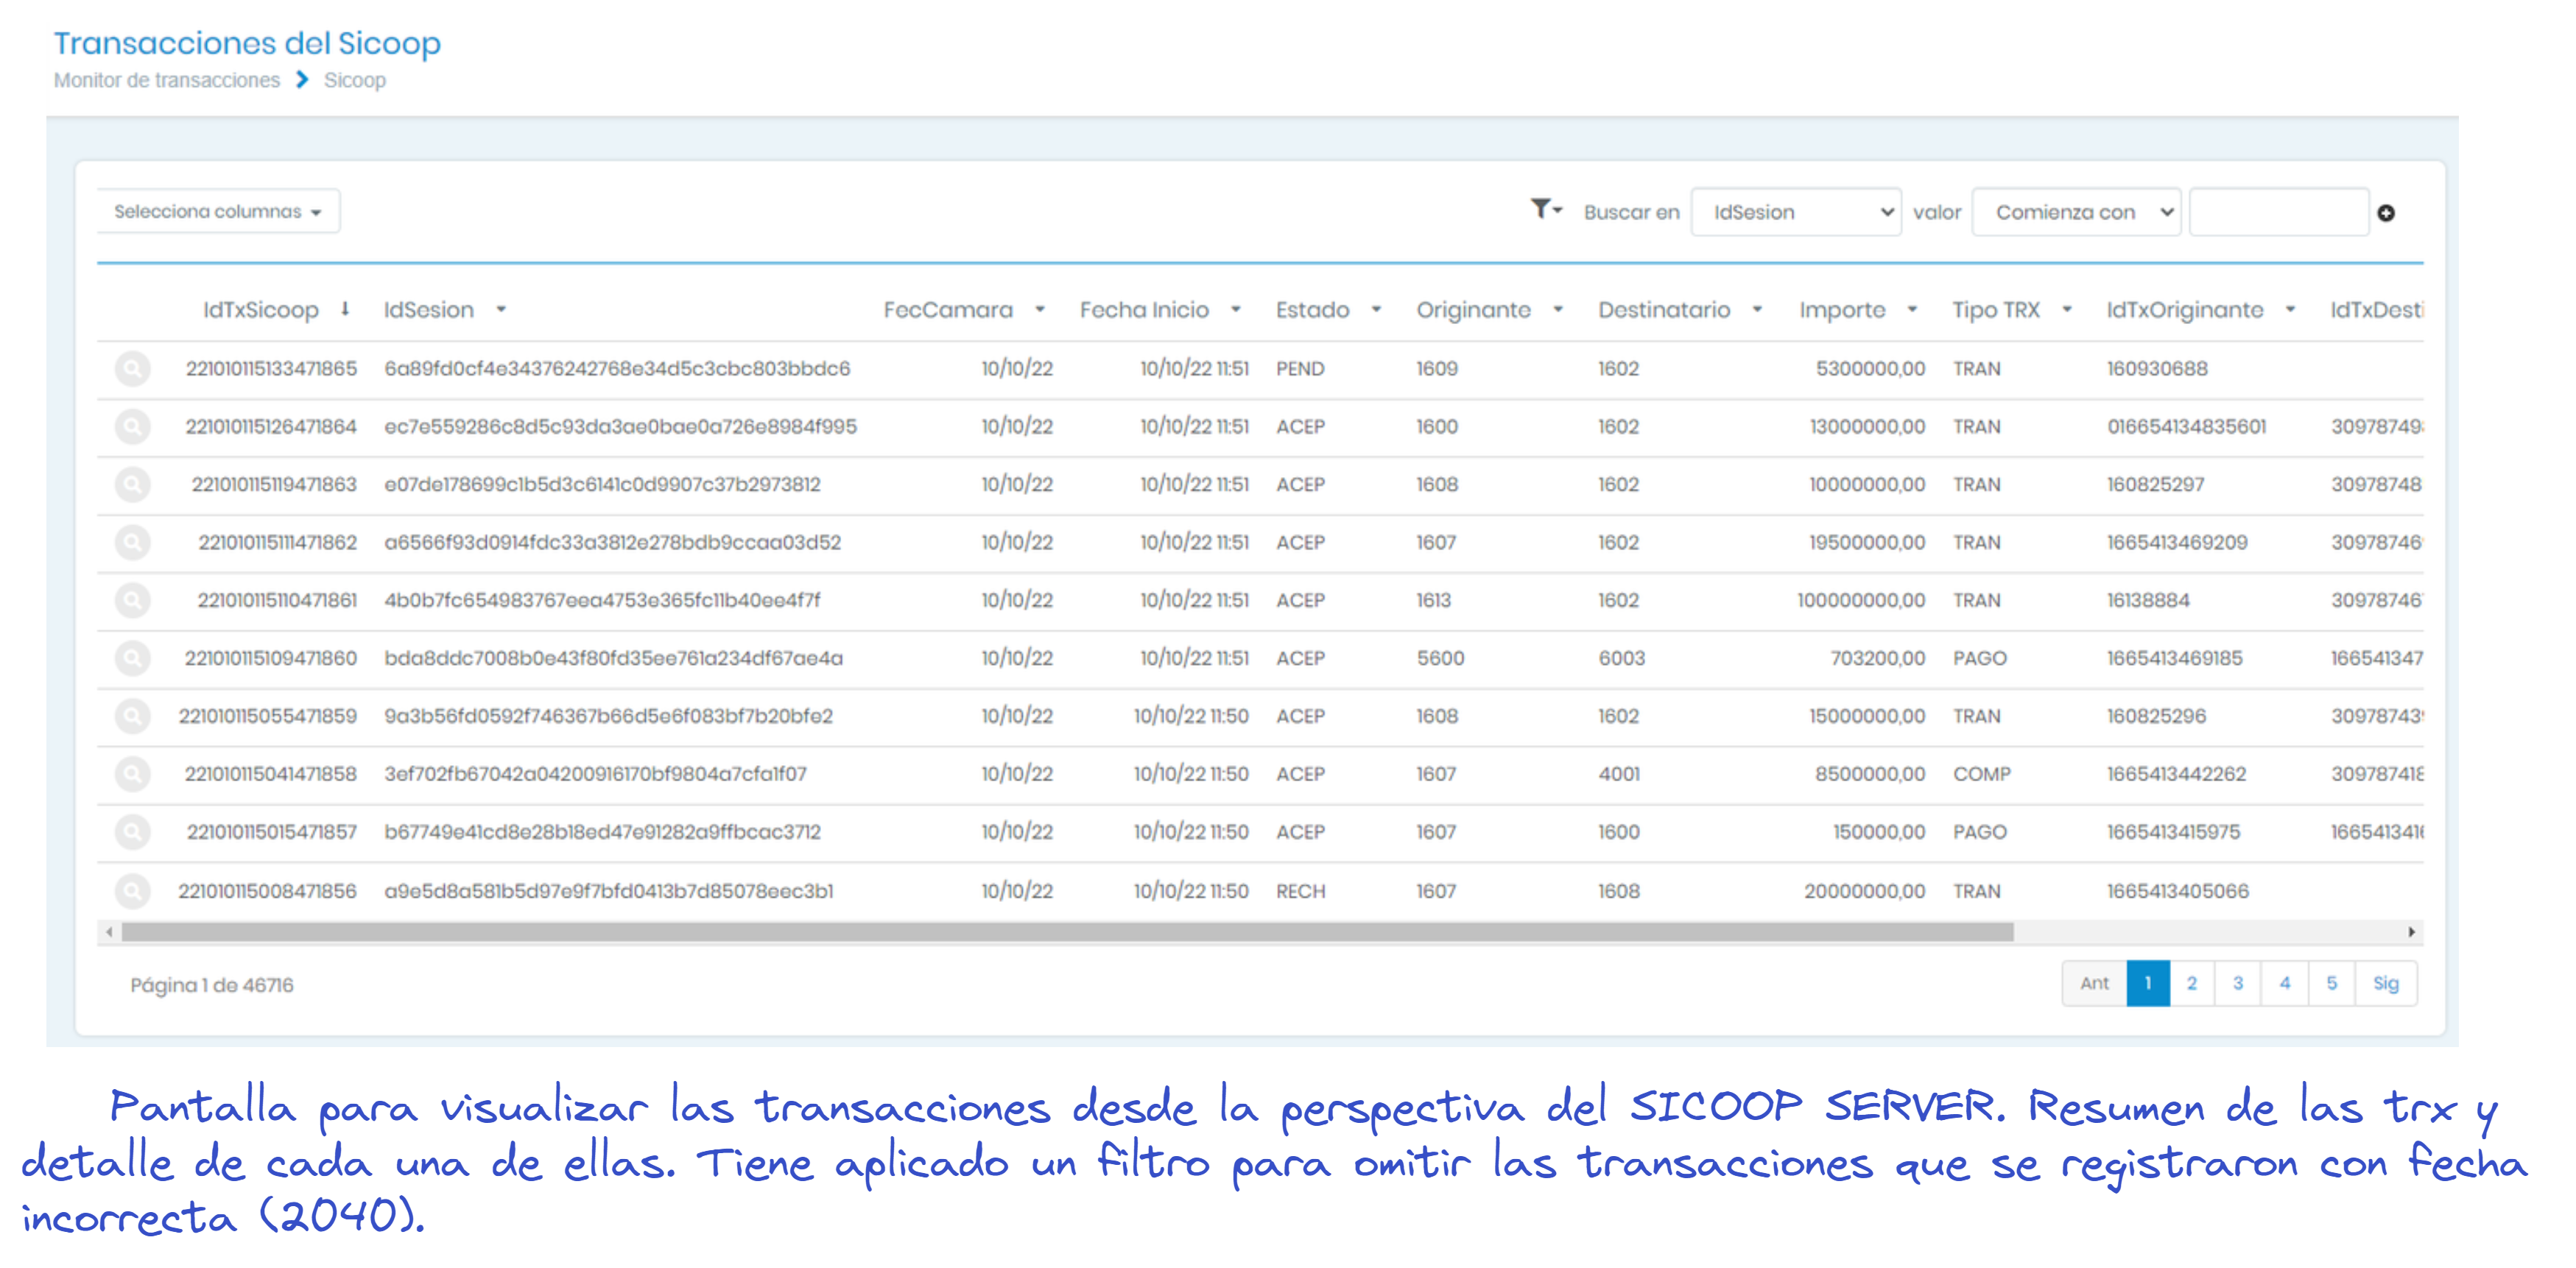The height and width of the screenshot is (1268, 2576).
Task: Click the PEND status cell
Action: (x=1300, y=369)
